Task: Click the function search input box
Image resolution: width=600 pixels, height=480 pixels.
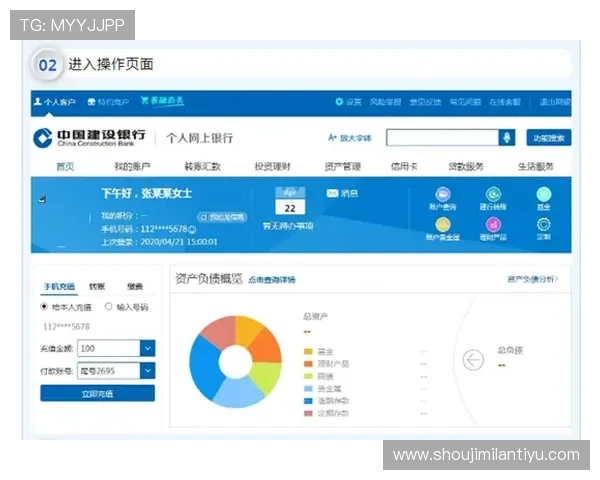Action: 442,138
